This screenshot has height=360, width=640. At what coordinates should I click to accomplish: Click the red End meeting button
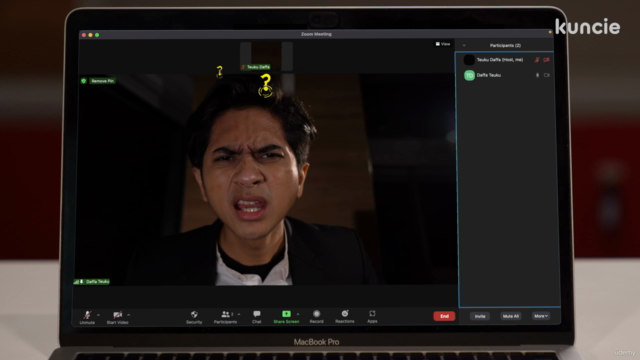pos(444,316)
